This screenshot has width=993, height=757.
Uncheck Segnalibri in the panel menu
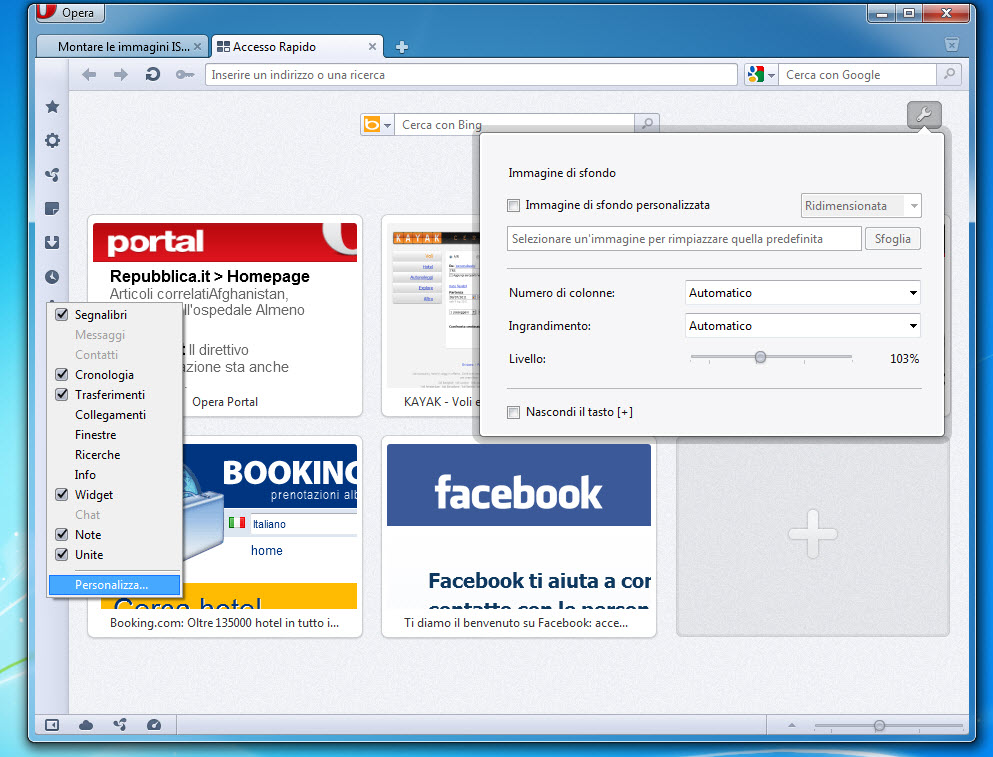click(62, 315)
